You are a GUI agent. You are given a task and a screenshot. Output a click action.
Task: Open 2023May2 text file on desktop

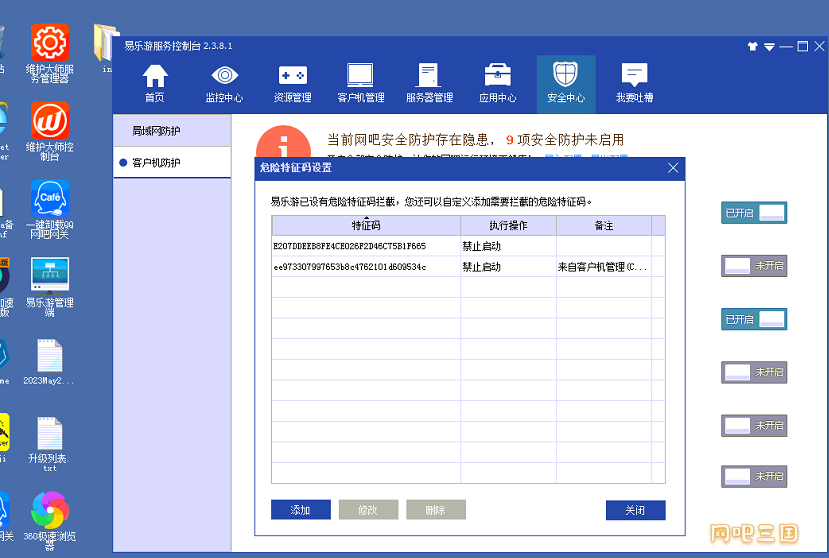coord(50,362)
